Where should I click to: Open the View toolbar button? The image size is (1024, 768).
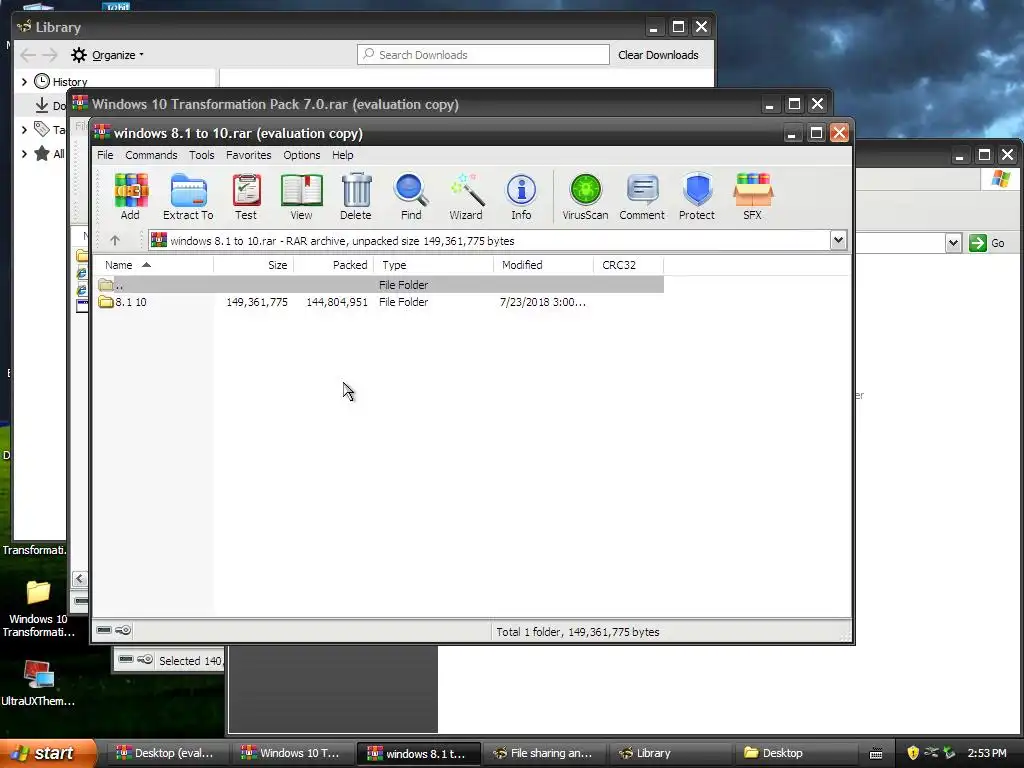pos(301,196)
